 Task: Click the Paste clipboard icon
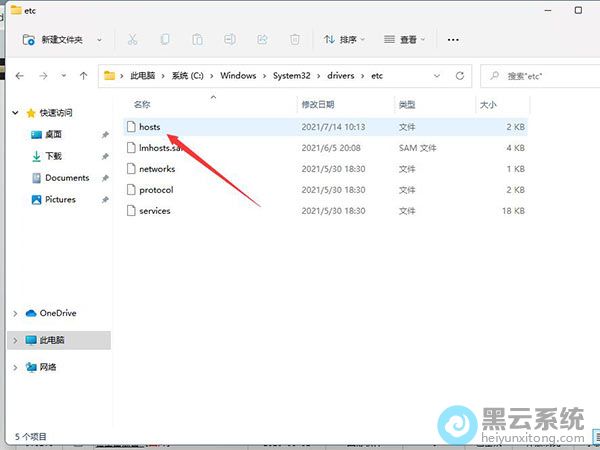[198, 40]
